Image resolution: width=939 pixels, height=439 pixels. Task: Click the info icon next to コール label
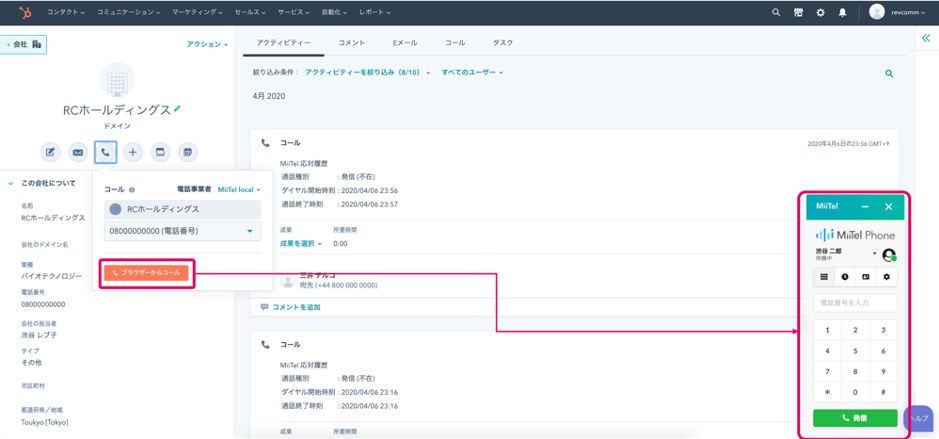tap(132, 189)
